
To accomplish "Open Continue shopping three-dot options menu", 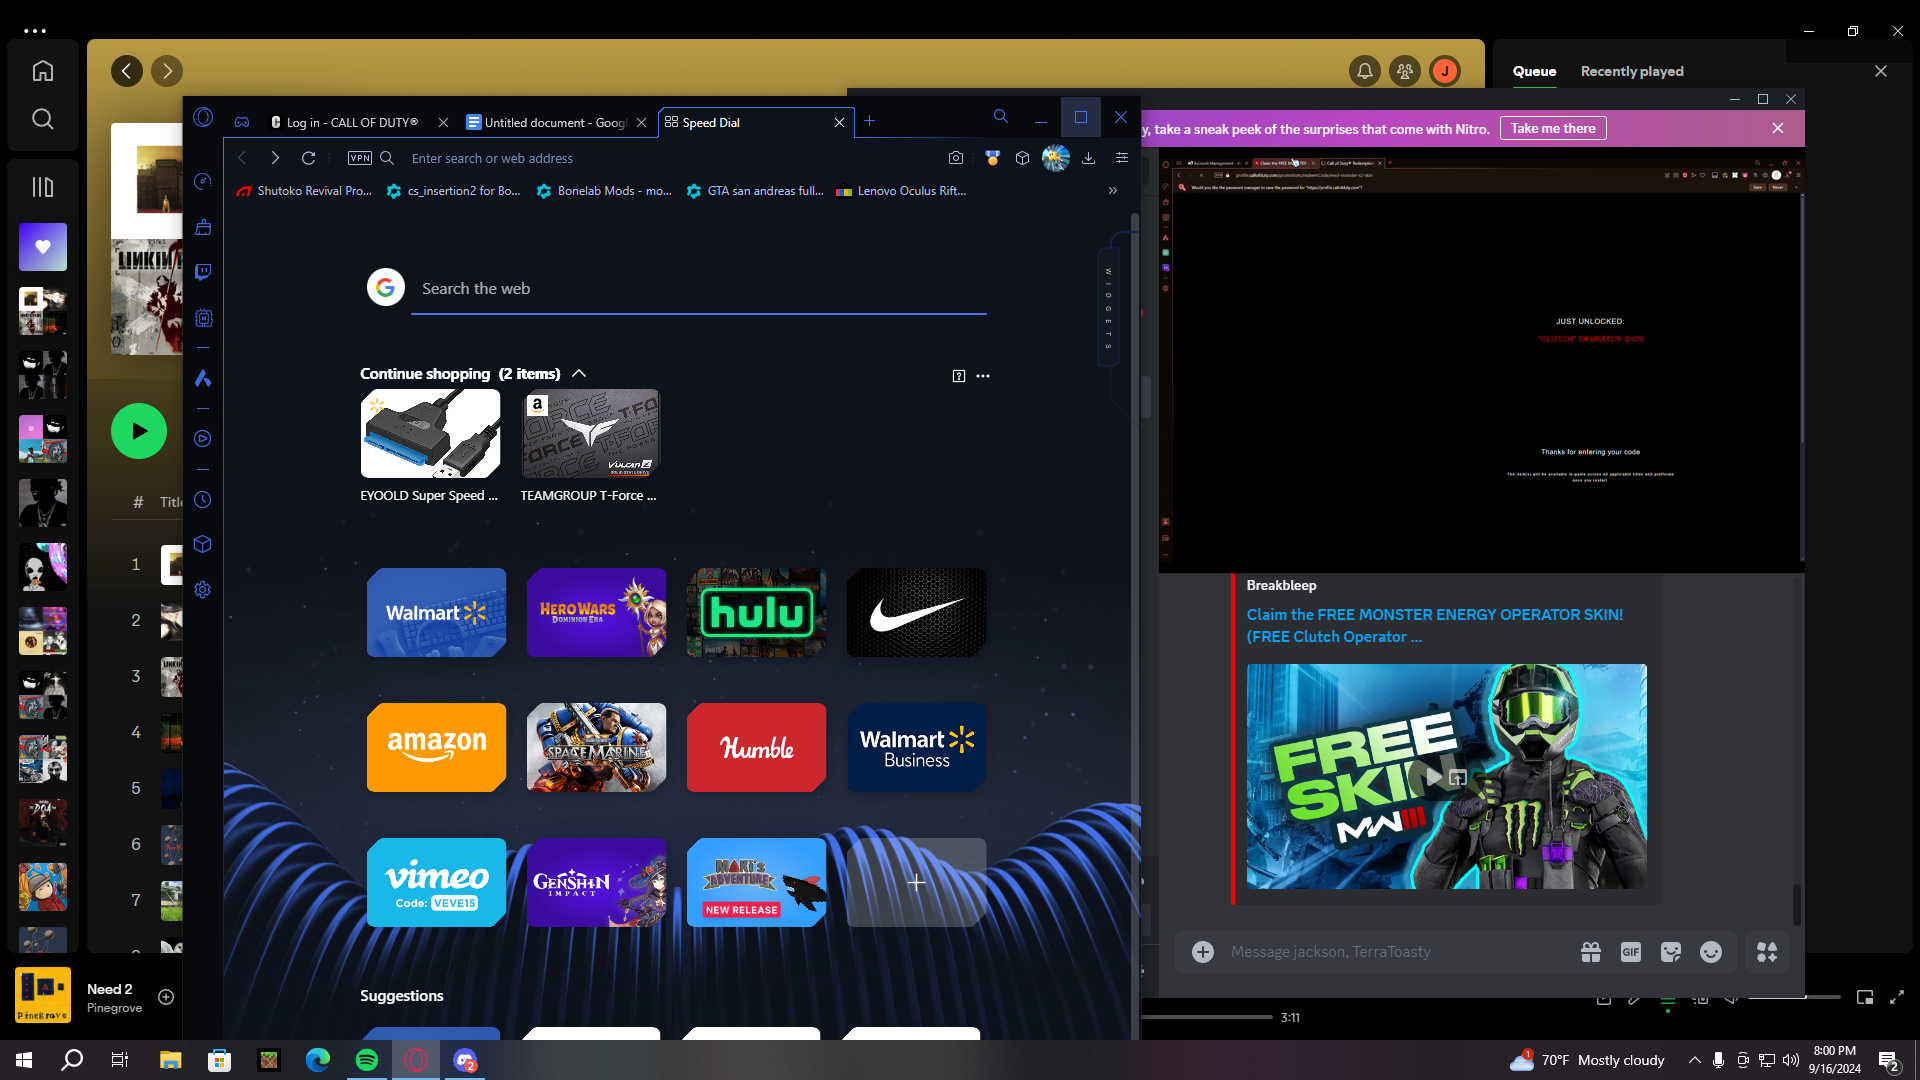I will pyautogui.click(x=983, y=376).
